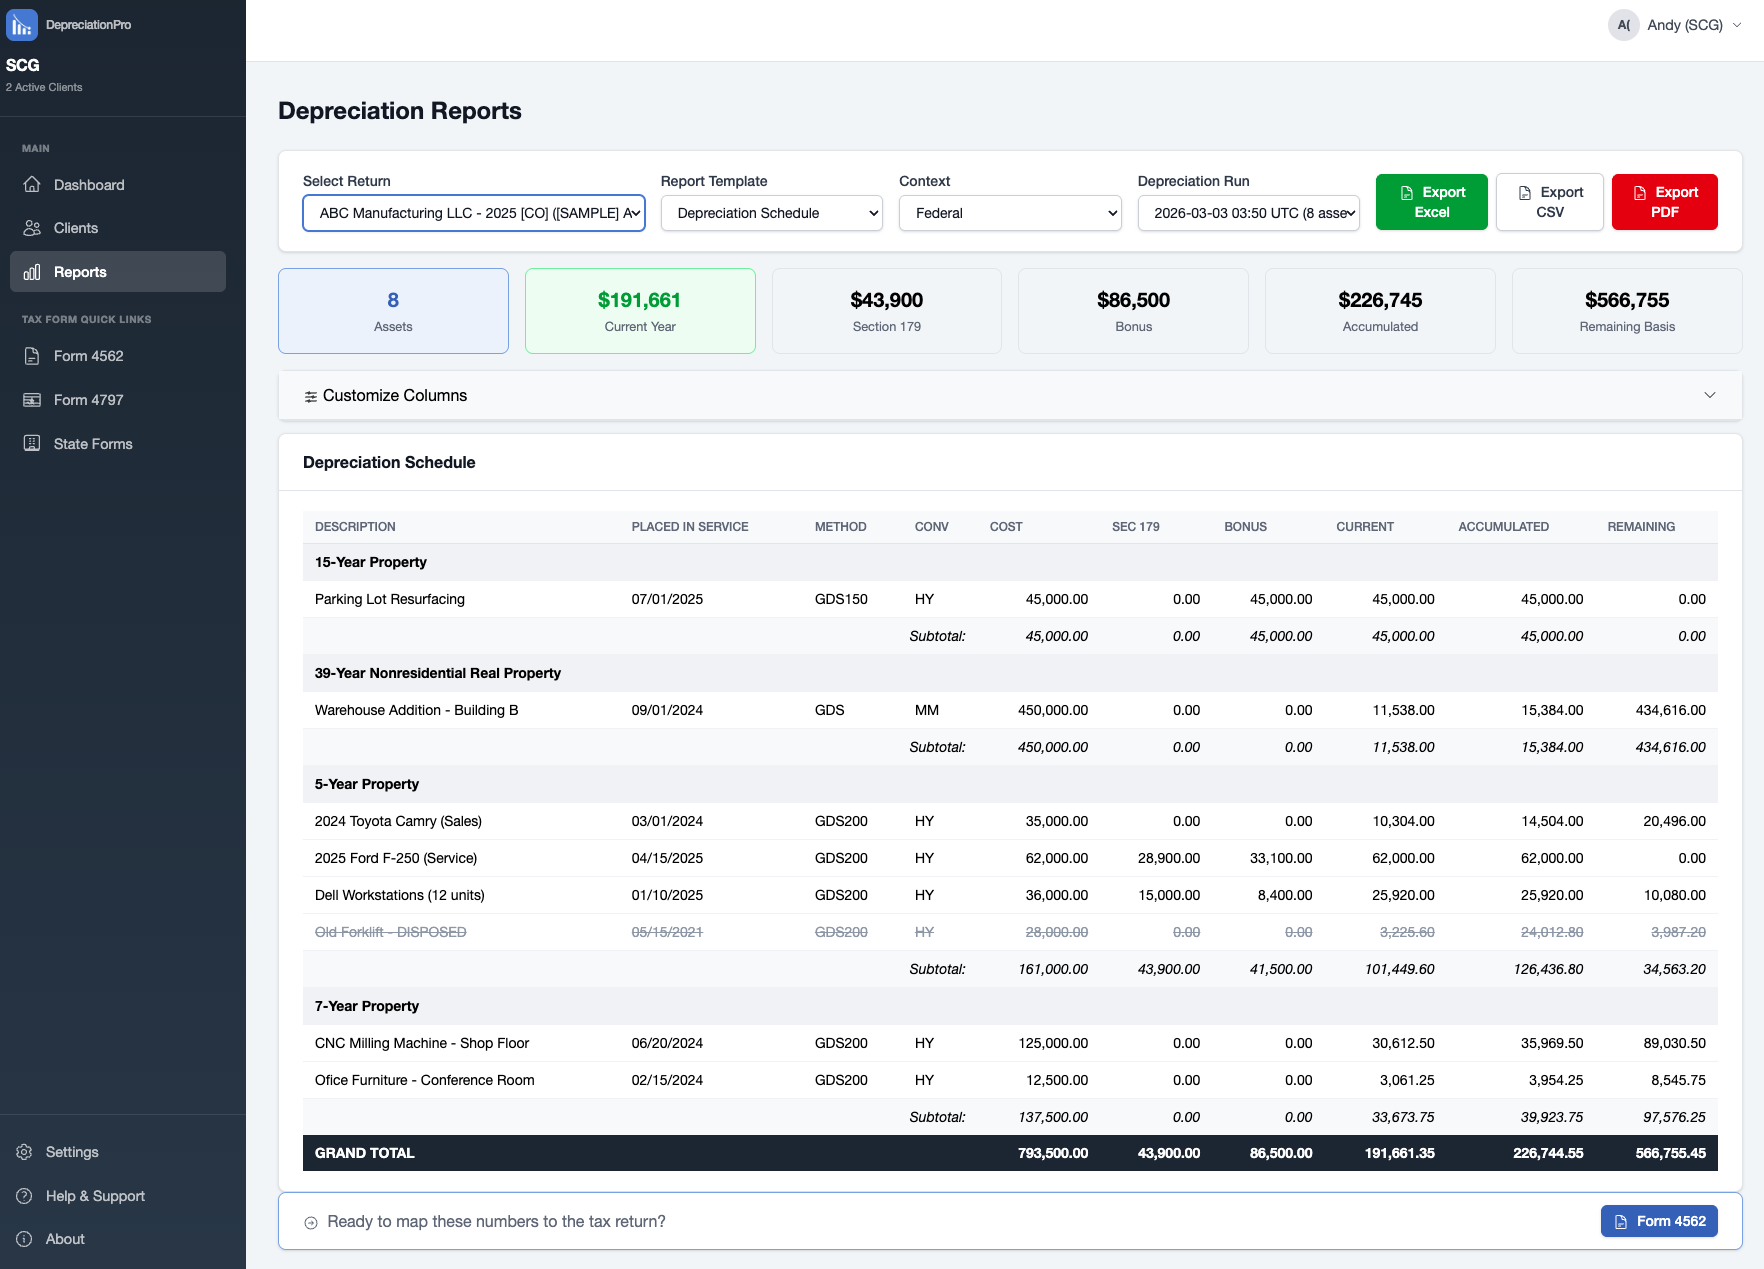
Task: Click the Dashboard home icon
Action: [x=32, y=185]
